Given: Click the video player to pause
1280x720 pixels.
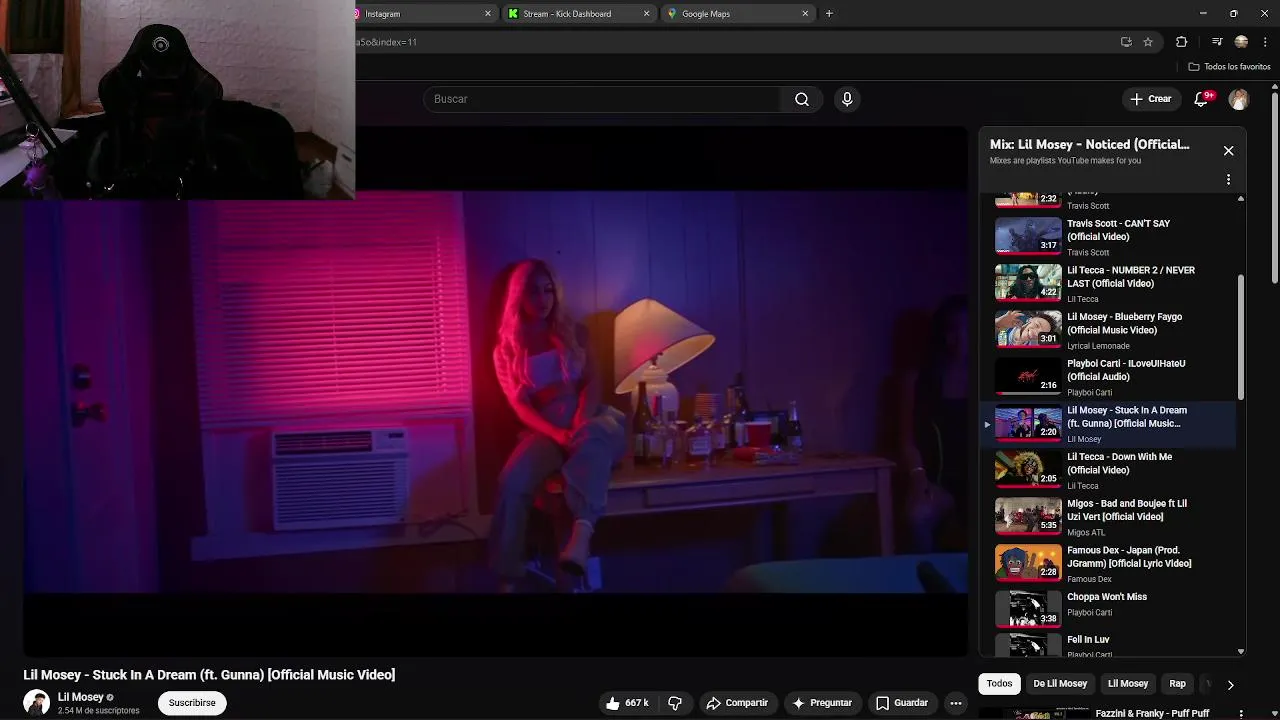Looking at the screenshot, I should coord(496,392).
